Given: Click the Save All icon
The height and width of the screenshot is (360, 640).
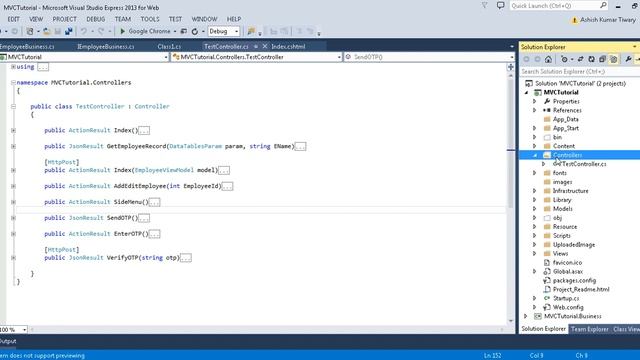Looking at the screenshot, I should [68, 31].
